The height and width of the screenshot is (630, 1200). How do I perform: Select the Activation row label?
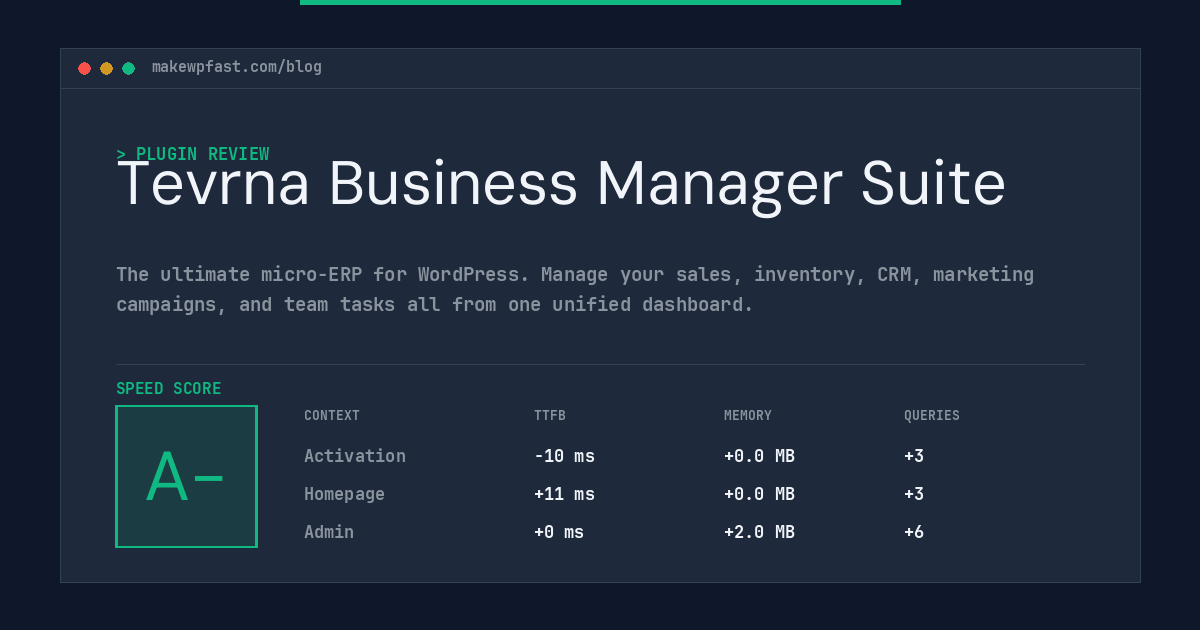coord(355,456)
